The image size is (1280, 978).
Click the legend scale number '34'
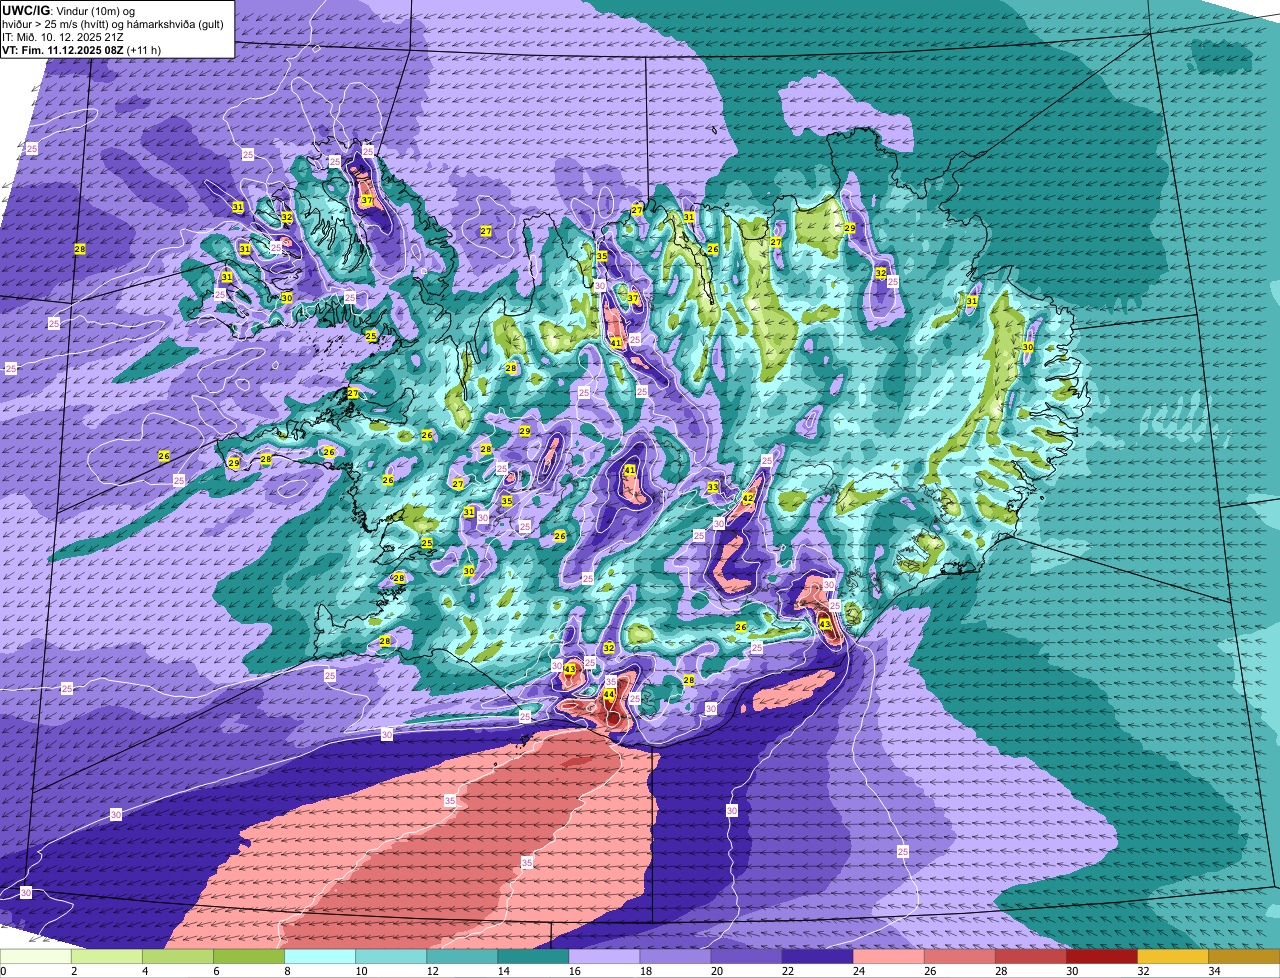[1213, 971]
